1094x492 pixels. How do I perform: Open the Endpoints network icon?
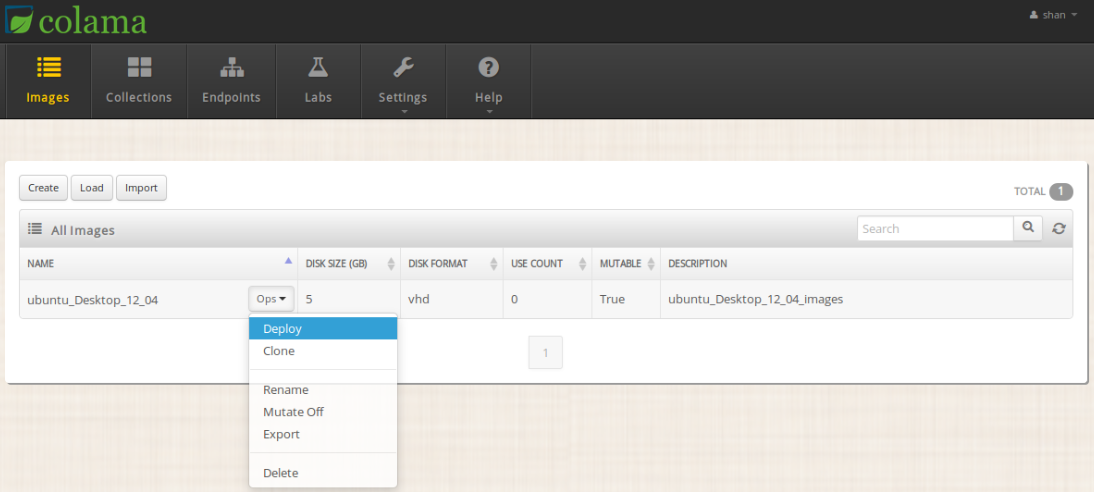pos(232,67)
